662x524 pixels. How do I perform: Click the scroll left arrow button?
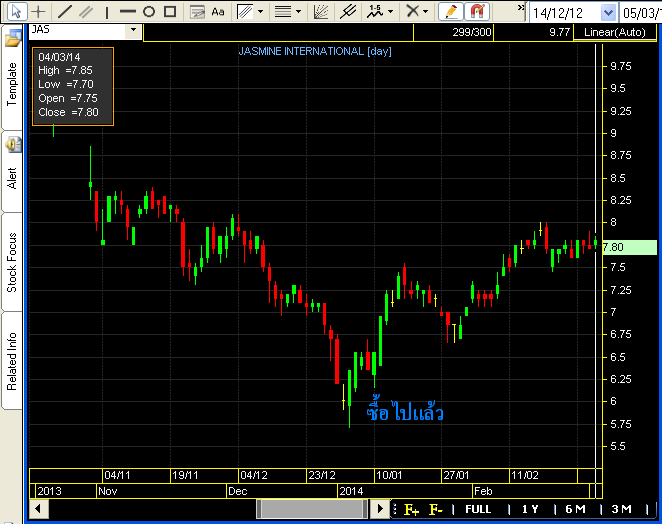[x=38, y=508]
